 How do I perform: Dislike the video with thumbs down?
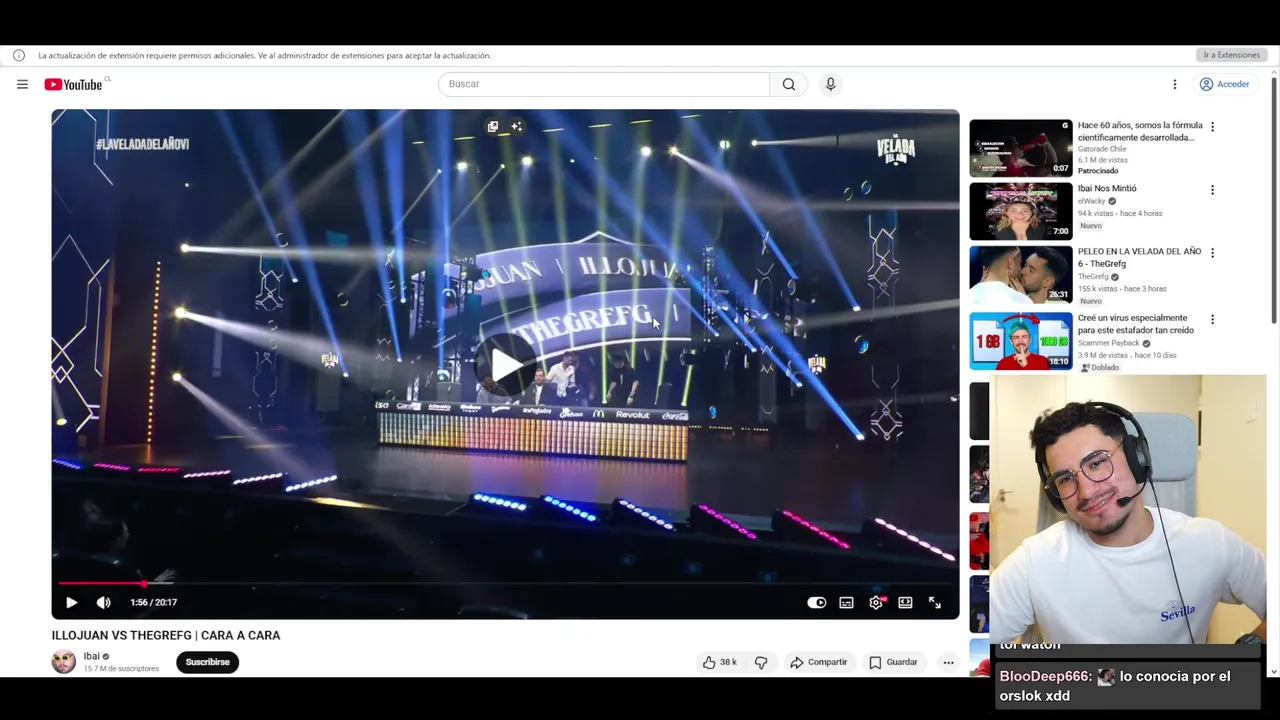pyautogui.click(x=761, y=662)
